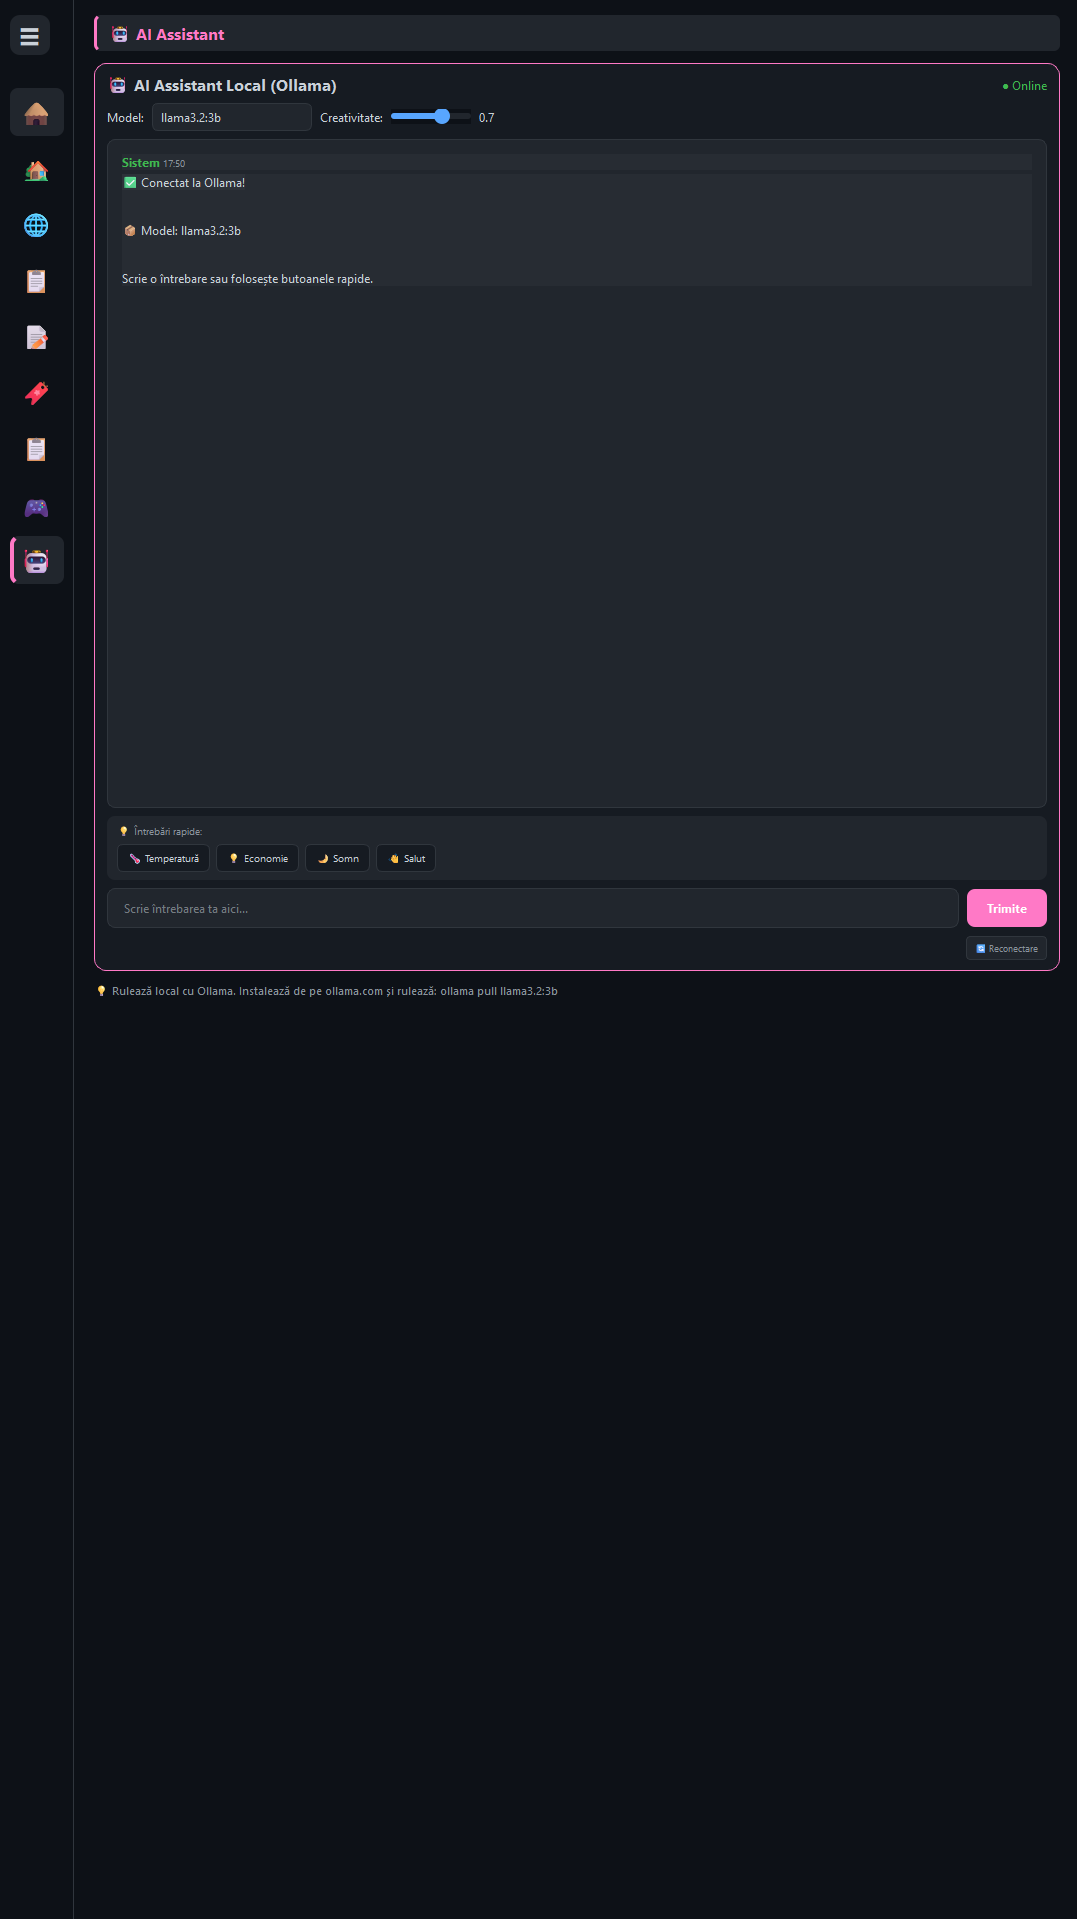Click the Salut quick question button
1077x1919 pixels.
(x=406, y=858)
